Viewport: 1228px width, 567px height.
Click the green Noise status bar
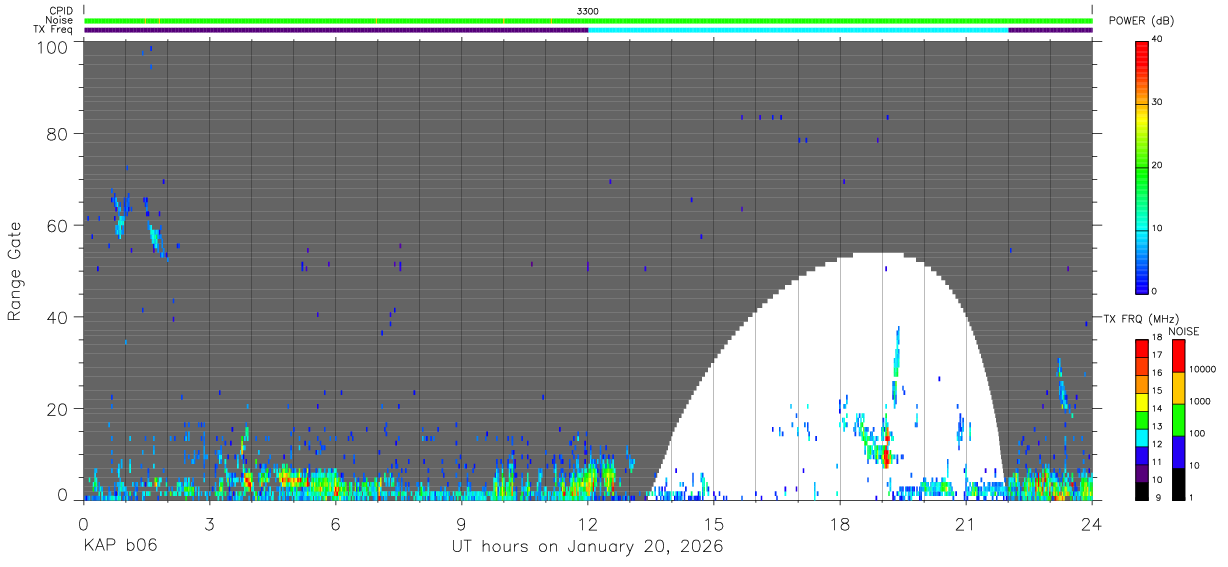click(x=588, y=20)
